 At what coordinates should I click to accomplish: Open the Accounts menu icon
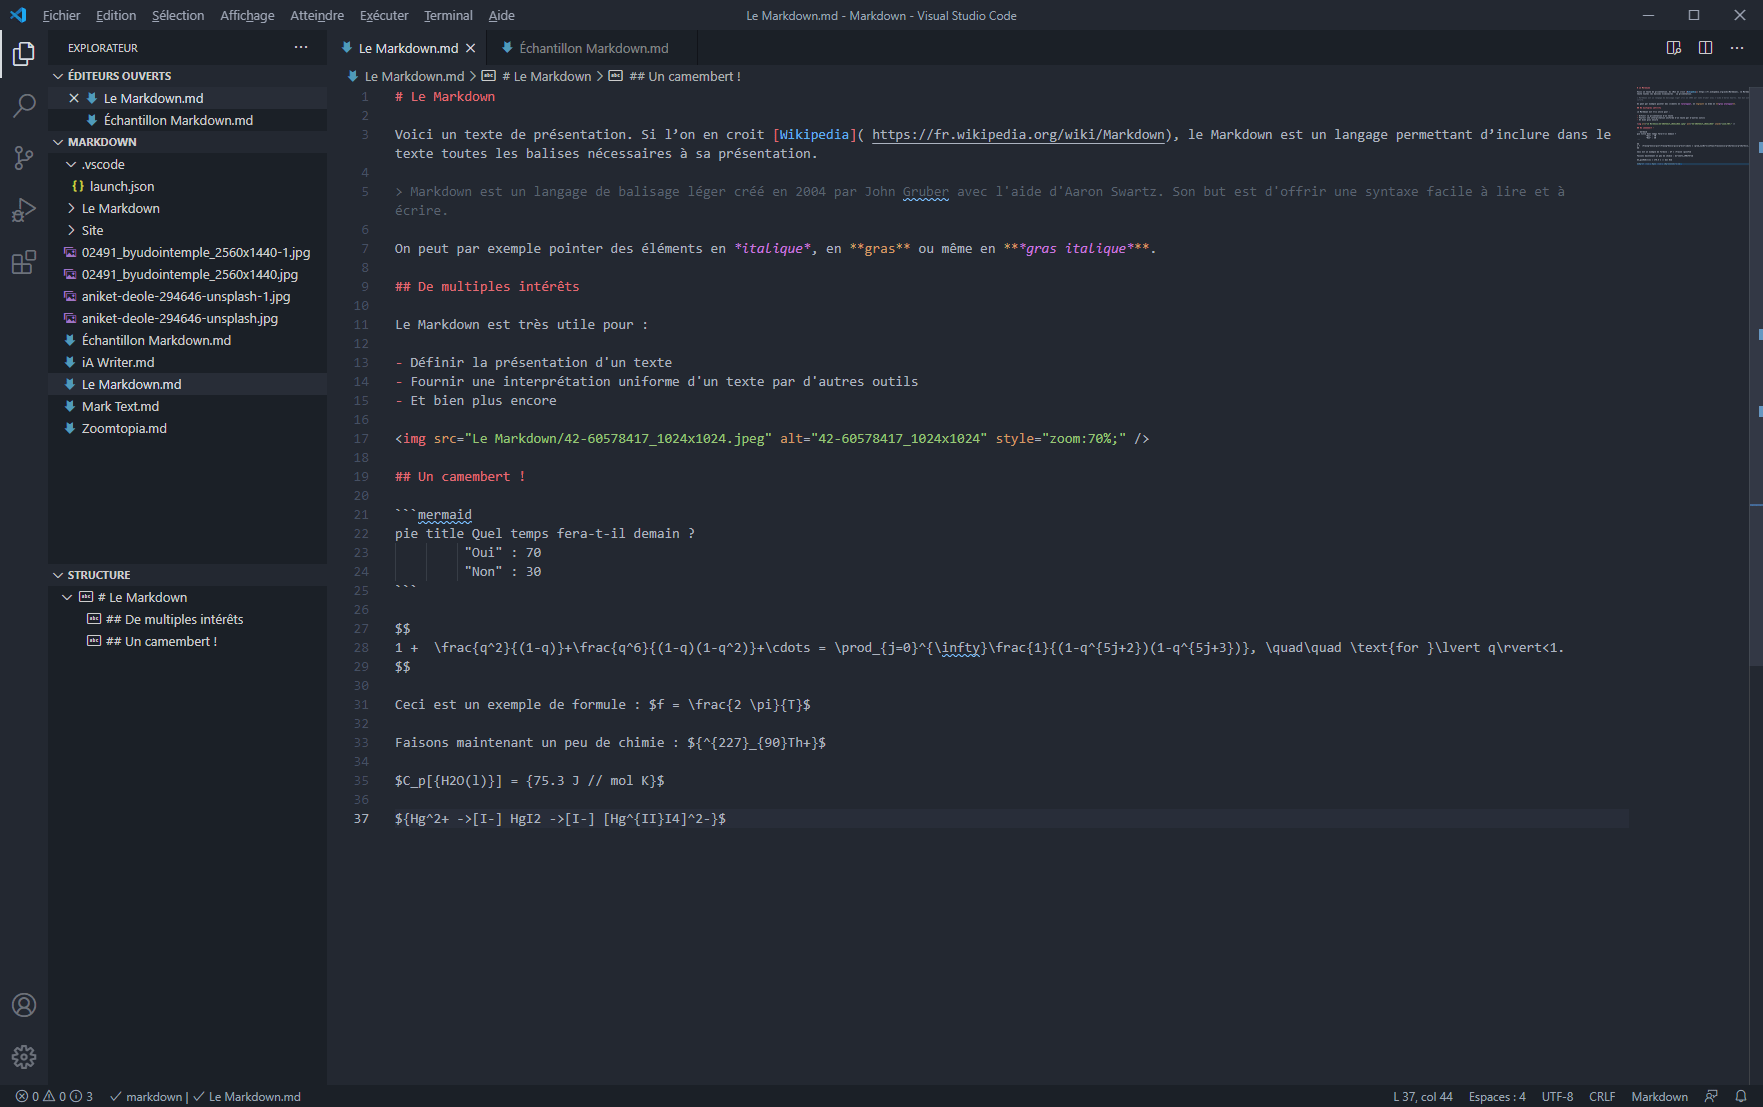click(24, 1005)
